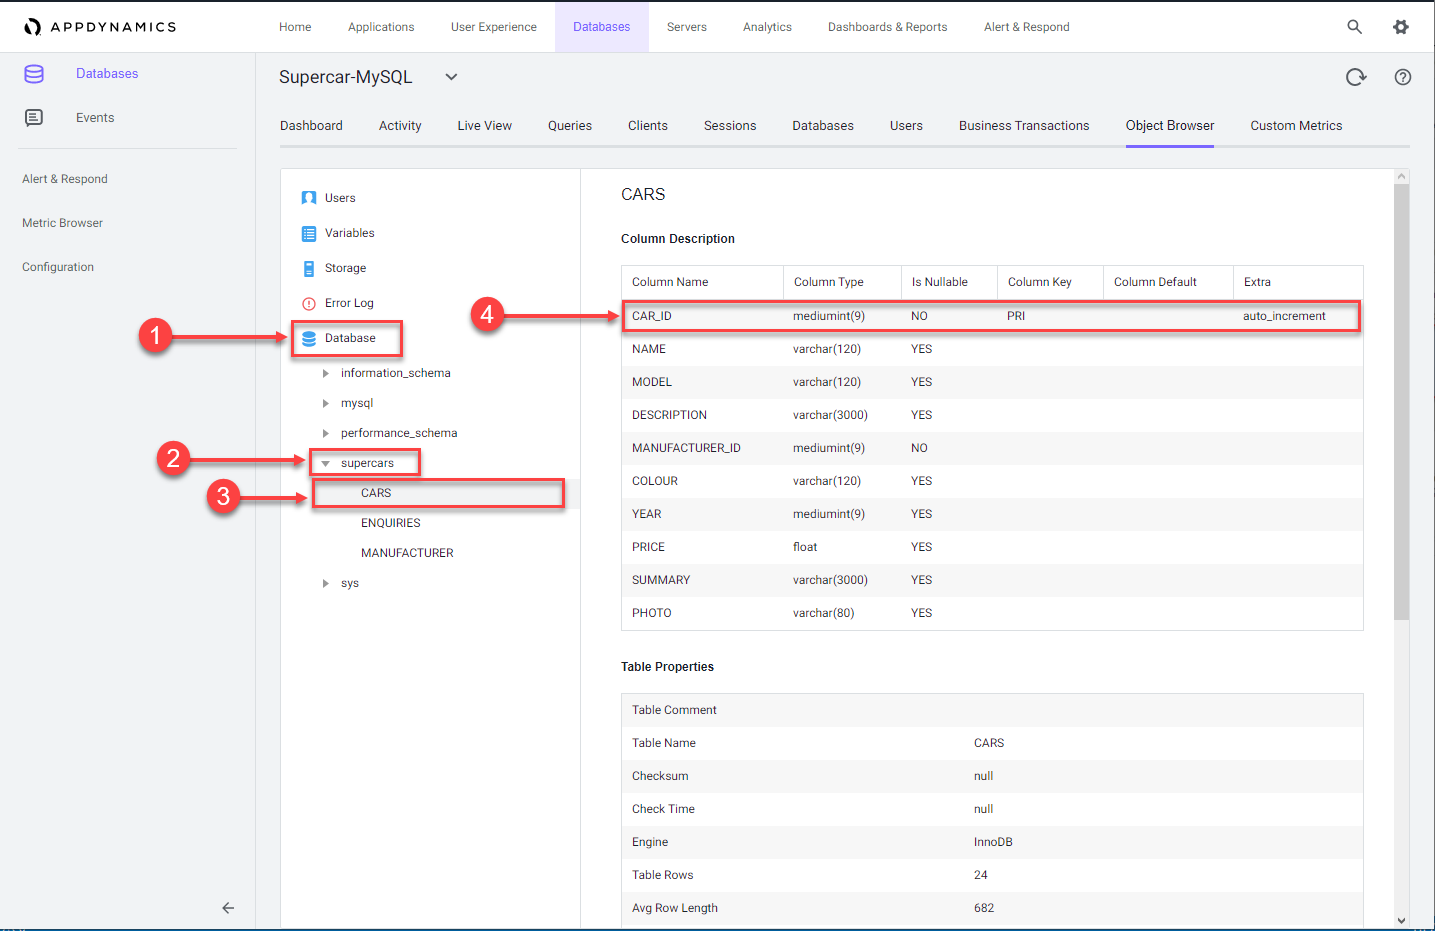Switch to the Databases sub-tab

(x=823, y=125)
